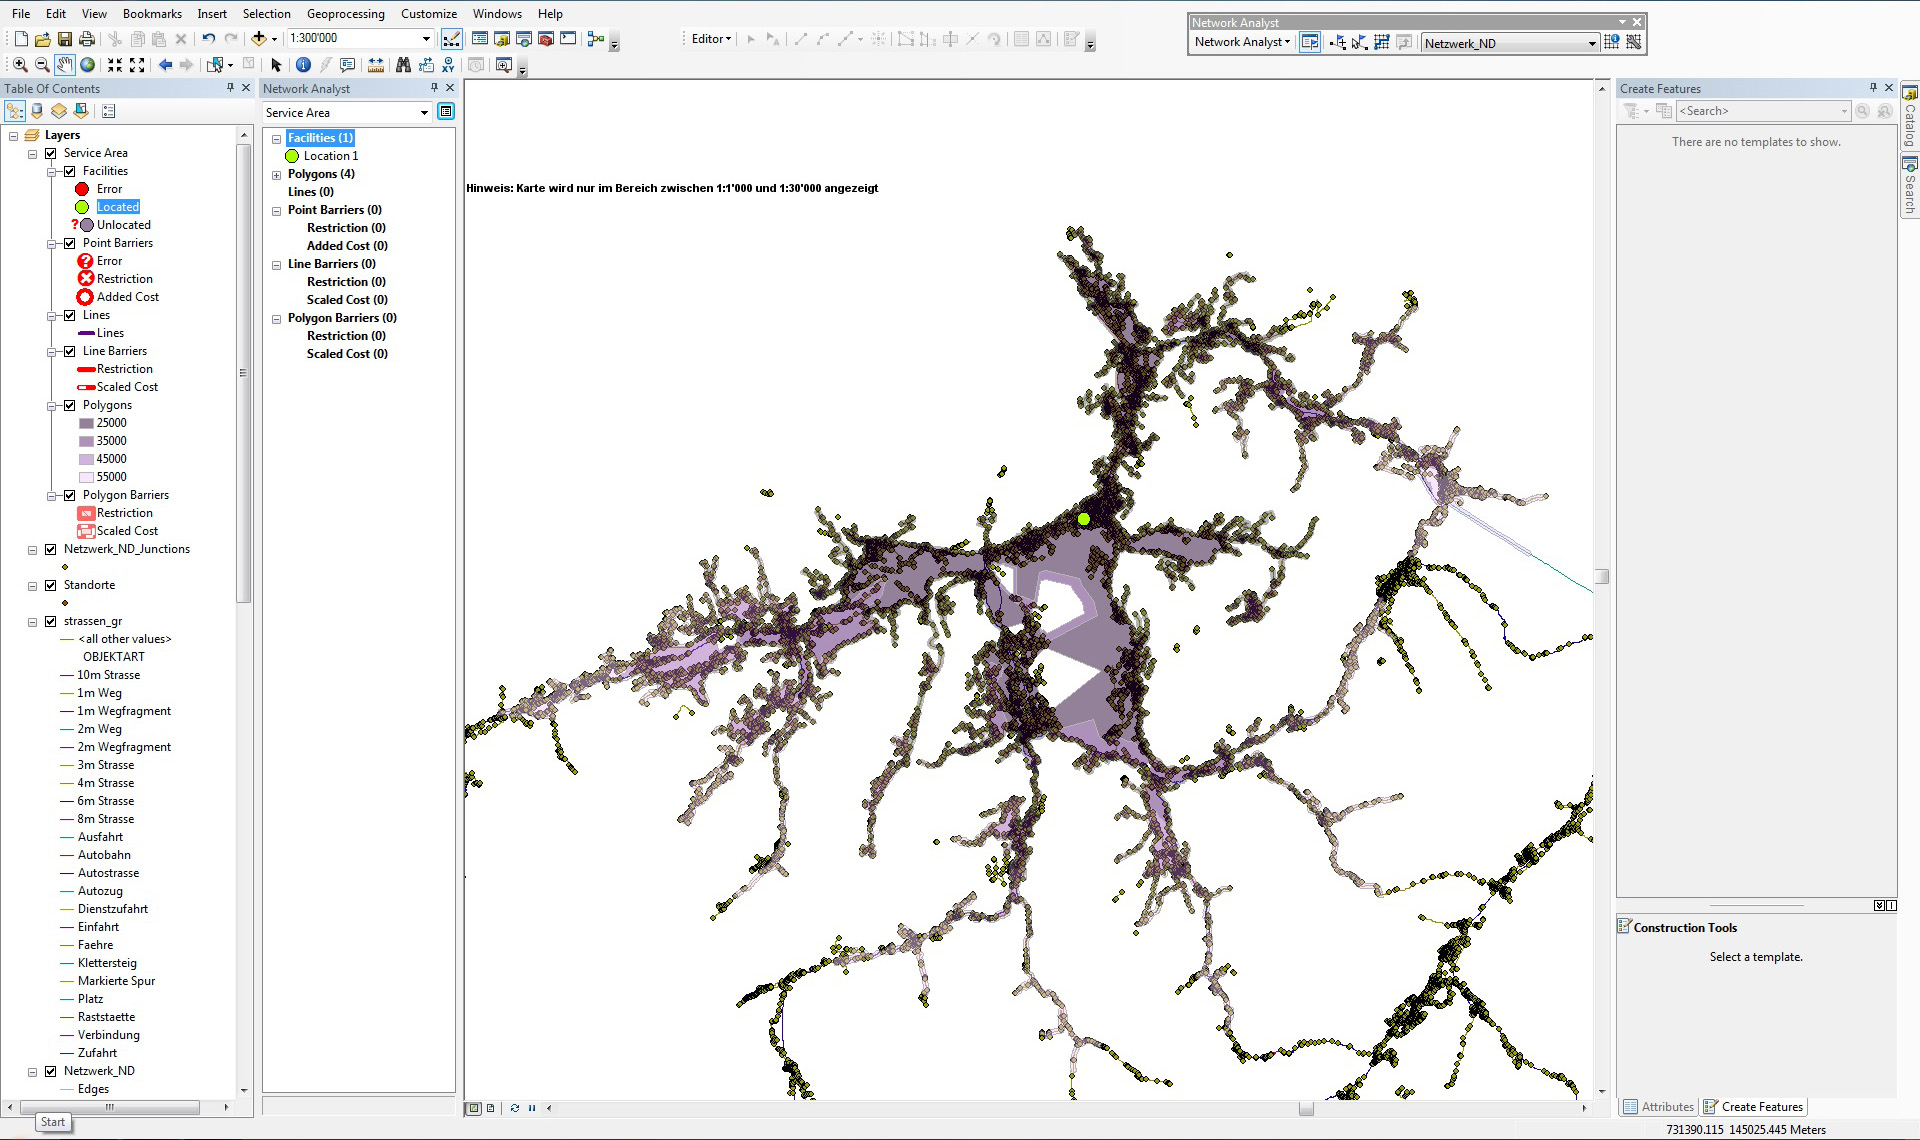Activate the Measure ruler tool
Image resolution: width=1920 pixels, height=1140 pixels.
click(375, 65)
